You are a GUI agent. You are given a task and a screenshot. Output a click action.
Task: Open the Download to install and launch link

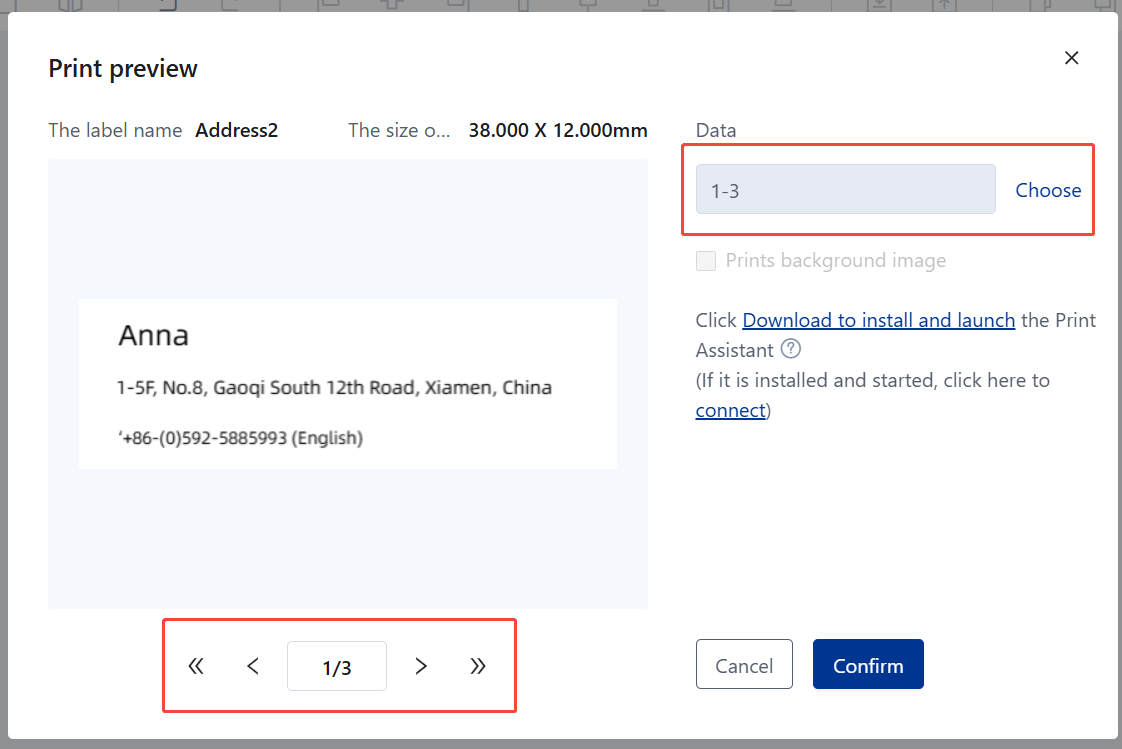tap(878, 320)
